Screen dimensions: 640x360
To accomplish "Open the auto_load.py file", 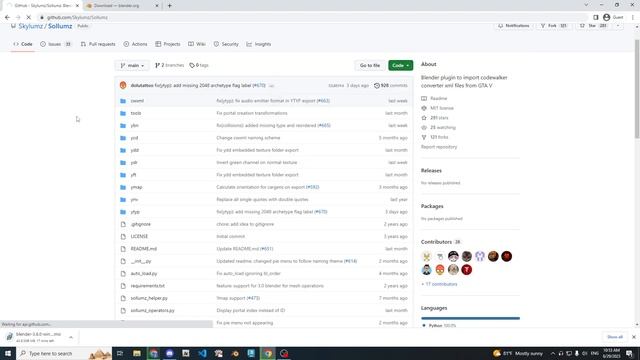I will (144, 273).
